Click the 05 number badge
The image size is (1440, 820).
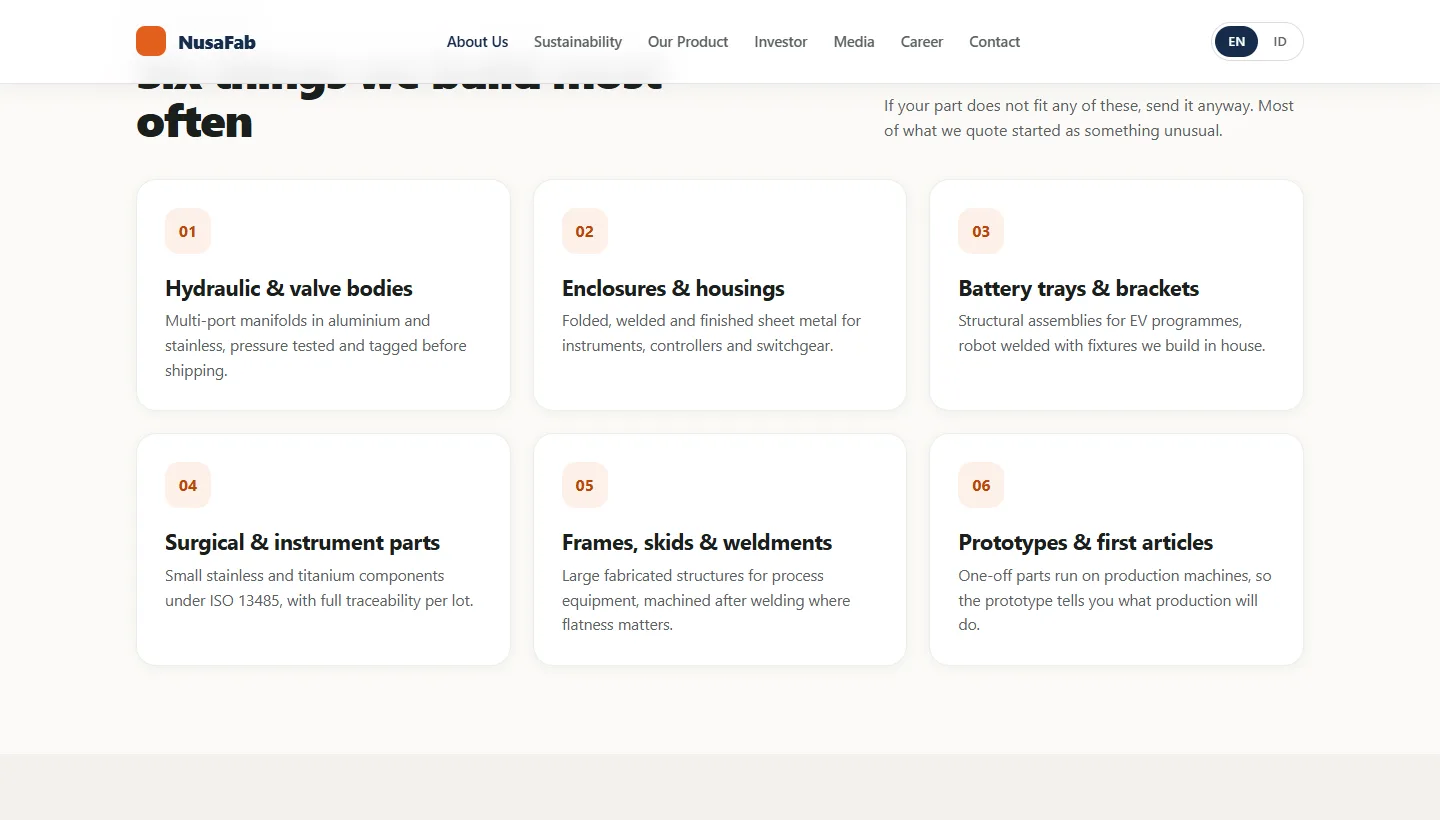click(x=585, y=485)
